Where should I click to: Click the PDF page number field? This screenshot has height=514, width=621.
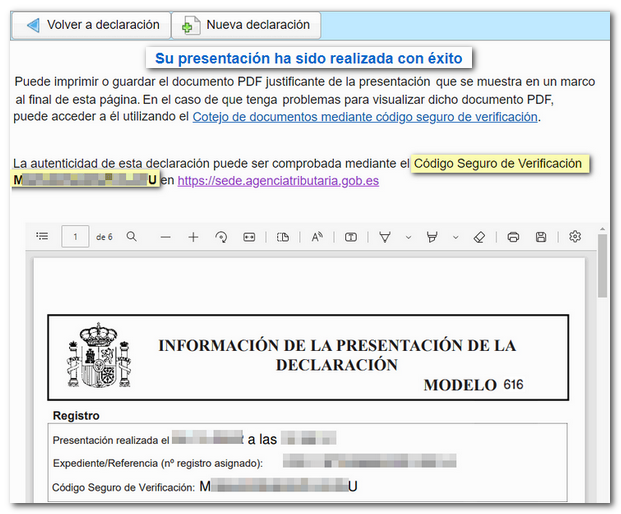(x=75, y=237)
